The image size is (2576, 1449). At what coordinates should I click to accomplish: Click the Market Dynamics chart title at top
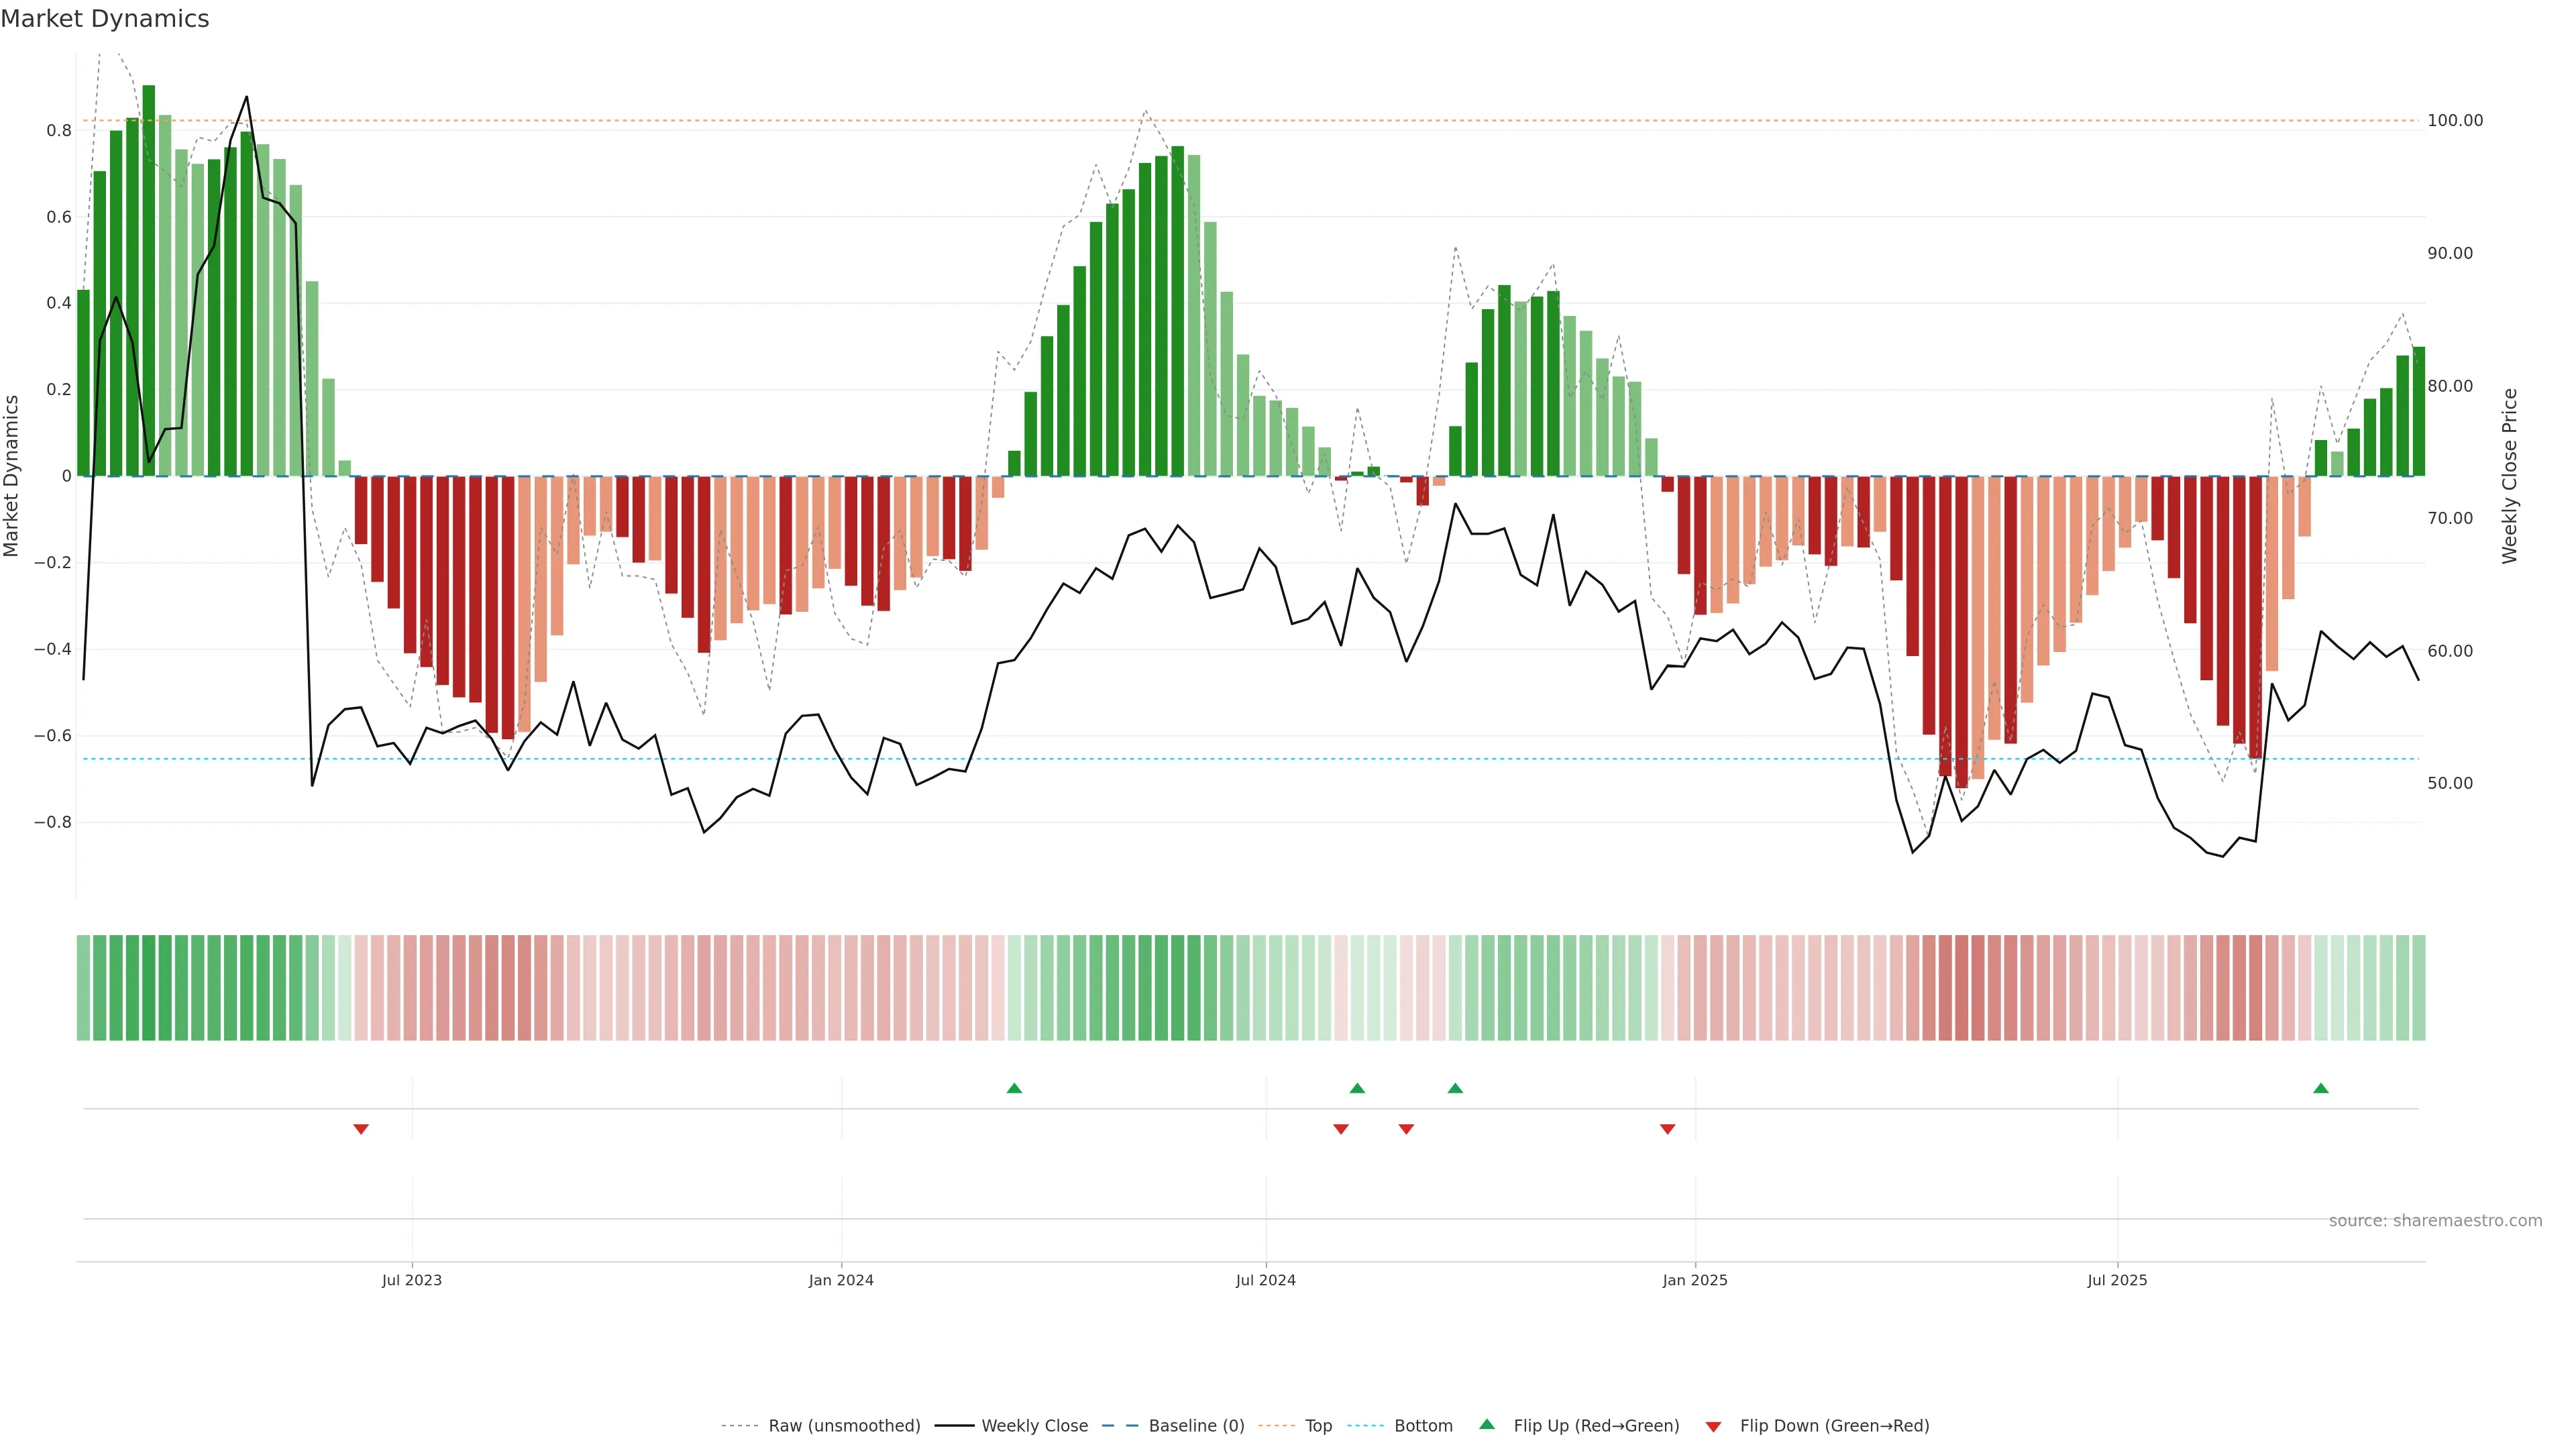tap(105, 19)
